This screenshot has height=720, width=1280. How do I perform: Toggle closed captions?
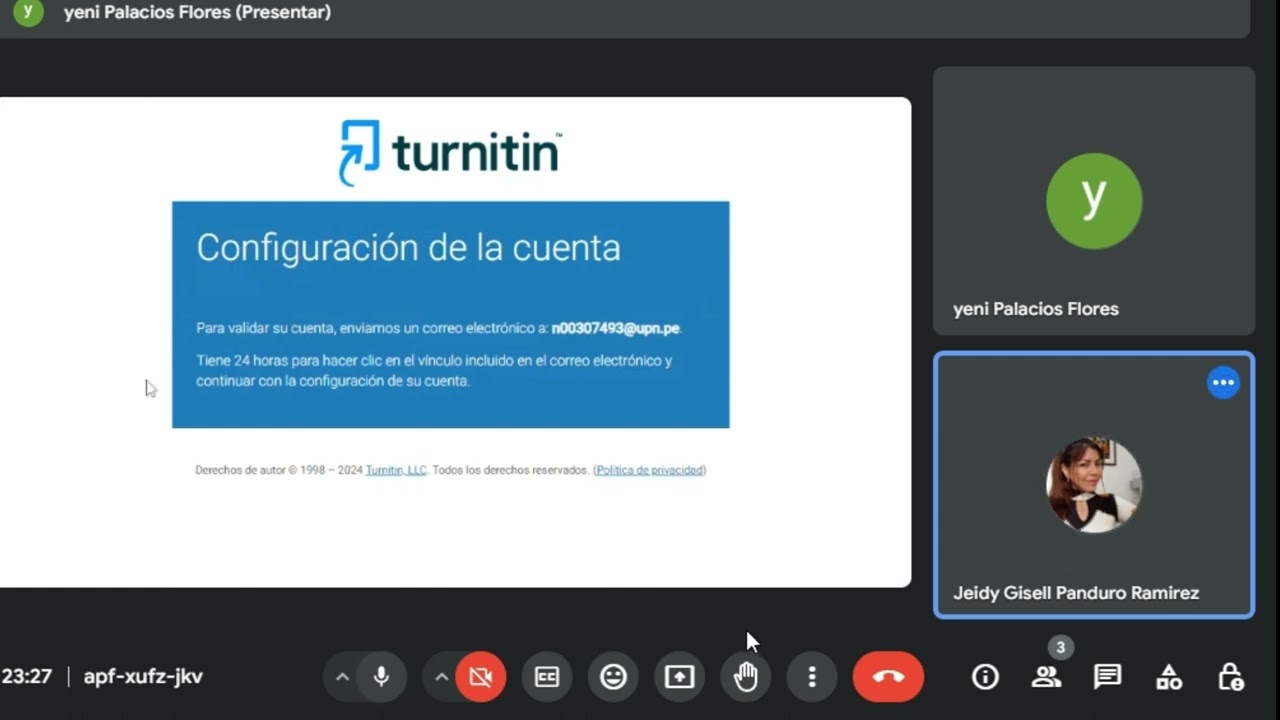[x=547, y=677]
